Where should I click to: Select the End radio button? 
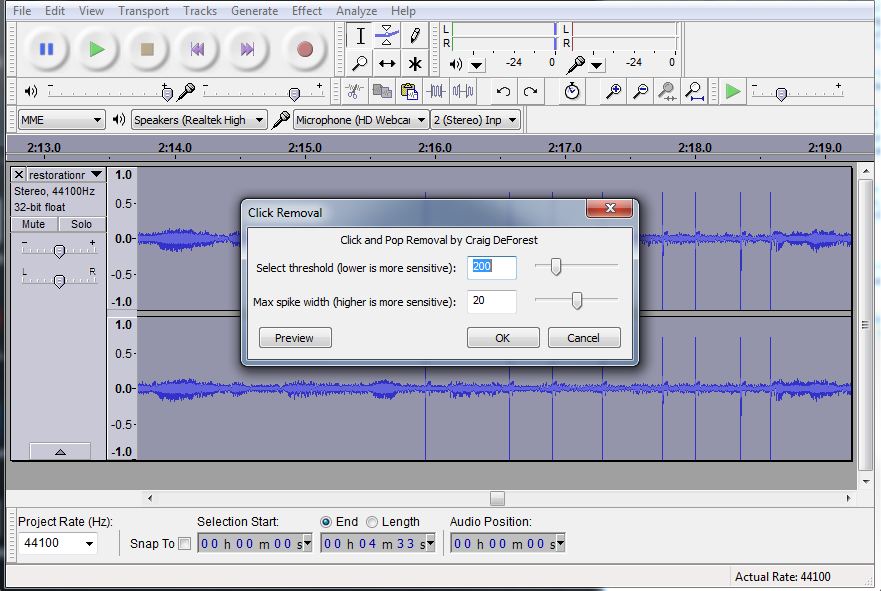pyautogui.click(x=326, y=522)
